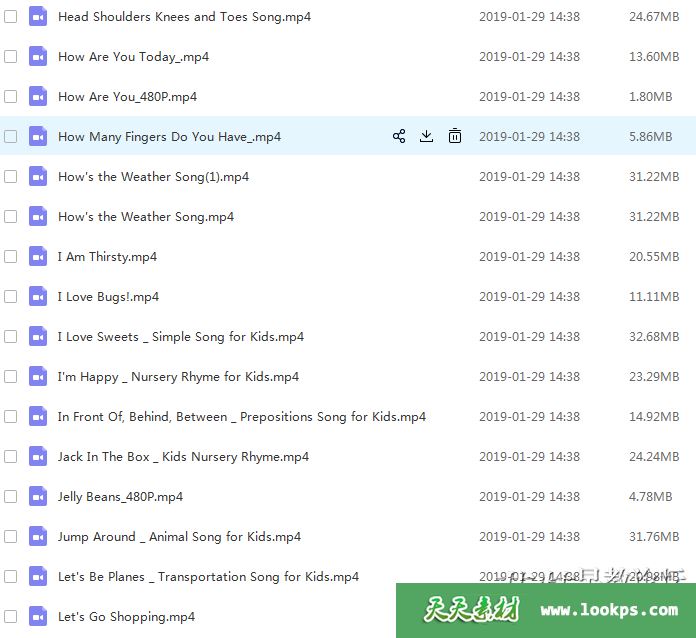696x638 pixels.
Task: Click video icon beside Jelly Beans_480P.mp4
Action: click(x=38, y=496)
